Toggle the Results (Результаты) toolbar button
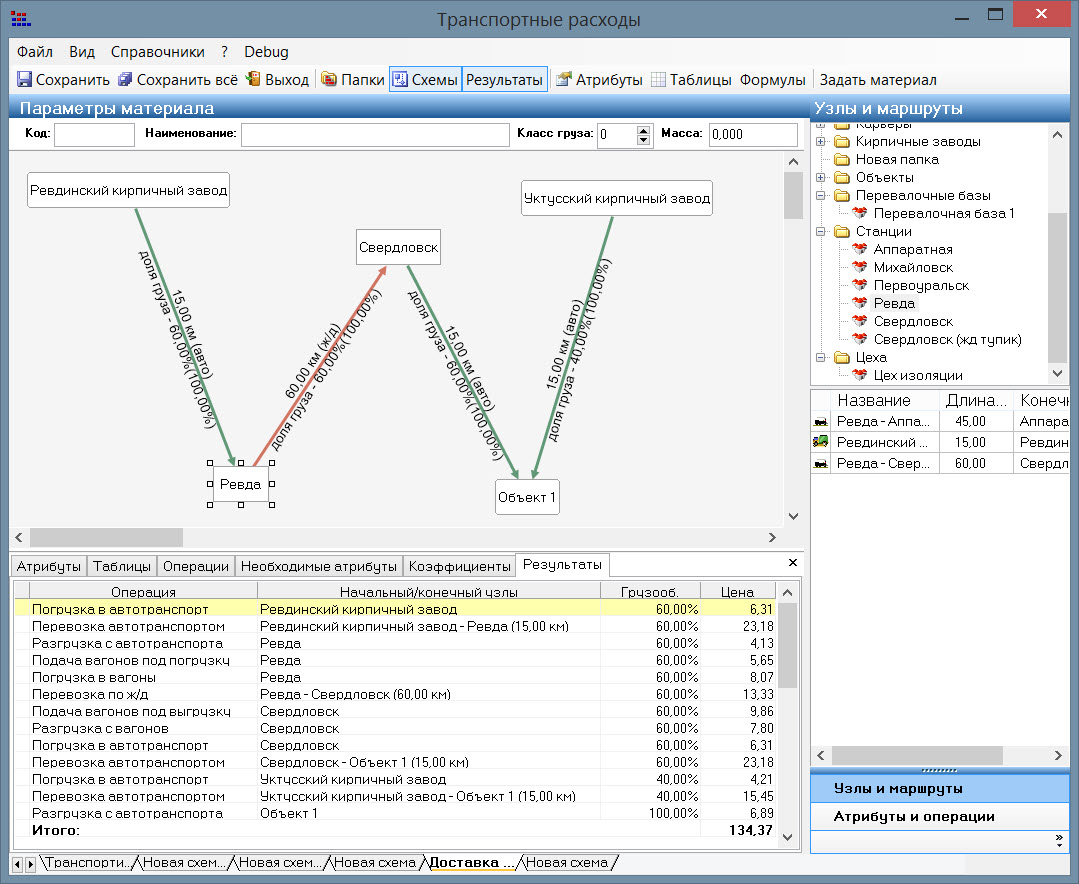1079x884 pixels. (x=504, y=80)
